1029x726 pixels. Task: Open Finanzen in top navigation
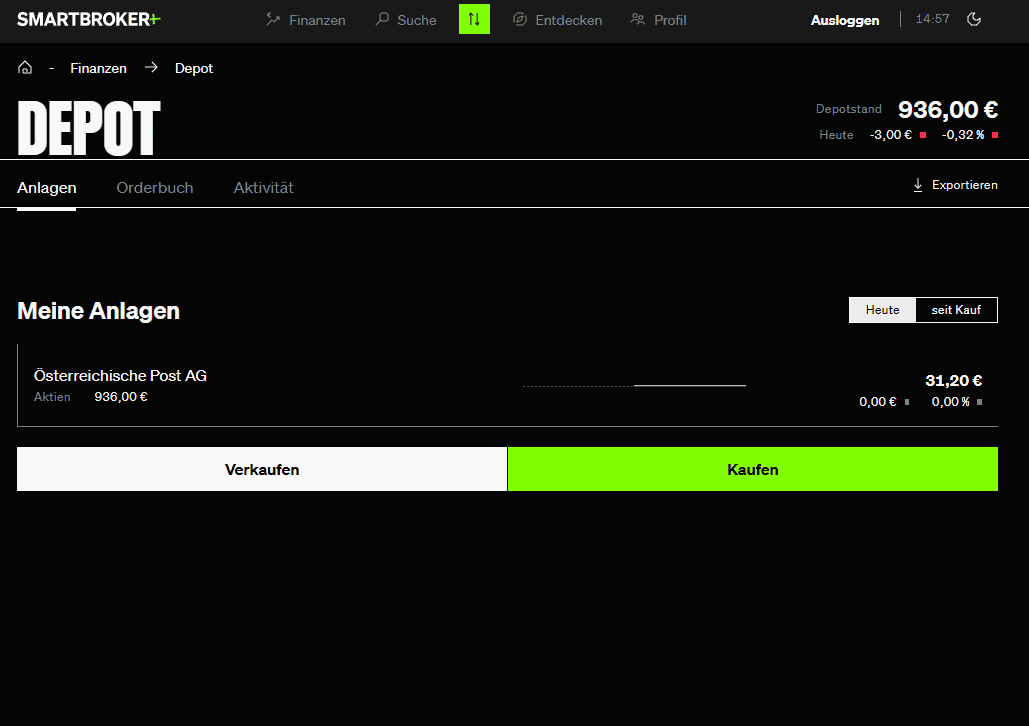pyautogui.click(x=306, y=20)
